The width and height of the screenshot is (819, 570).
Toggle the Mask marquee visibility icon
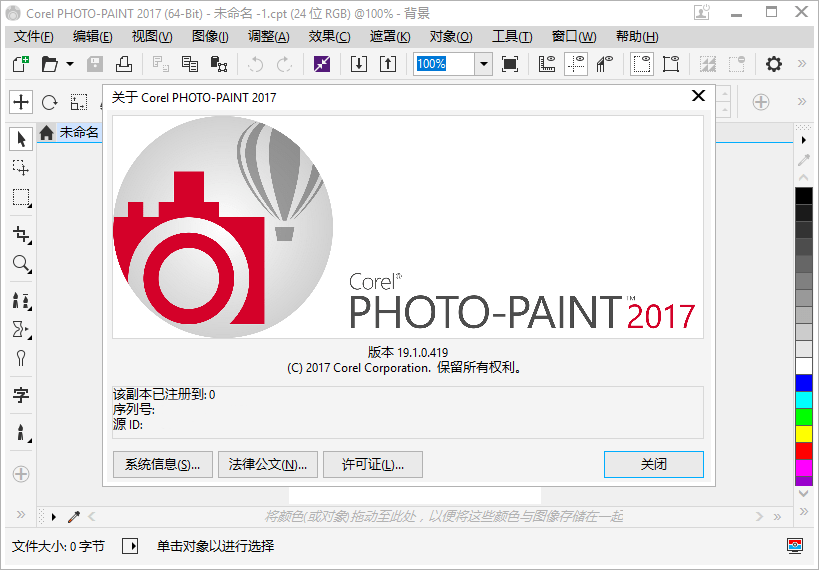(x=642, y=64)
